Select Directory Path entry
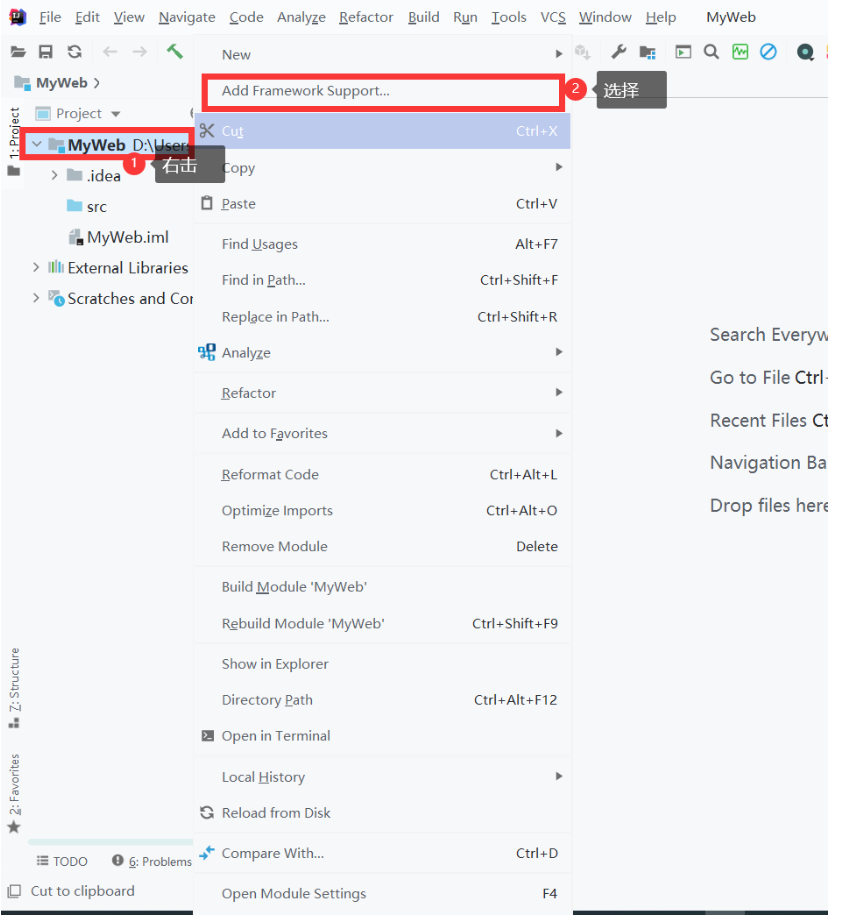Viewport: 842px width, 917px height. point(382,700)
